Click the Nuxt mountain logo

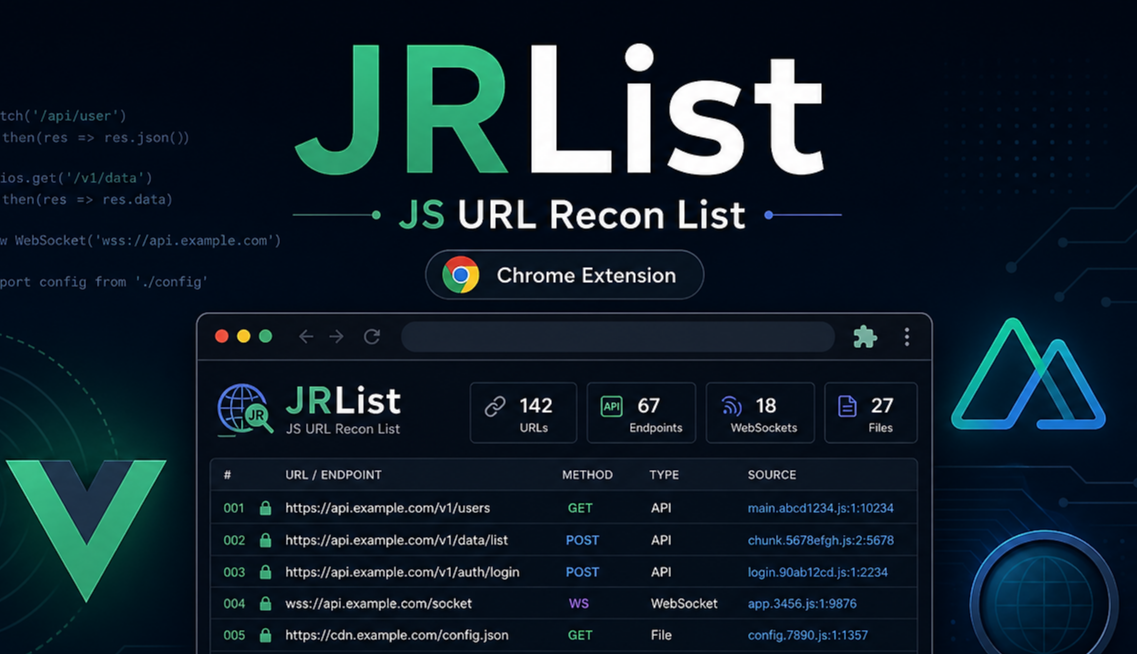(x=1028, y=374)
